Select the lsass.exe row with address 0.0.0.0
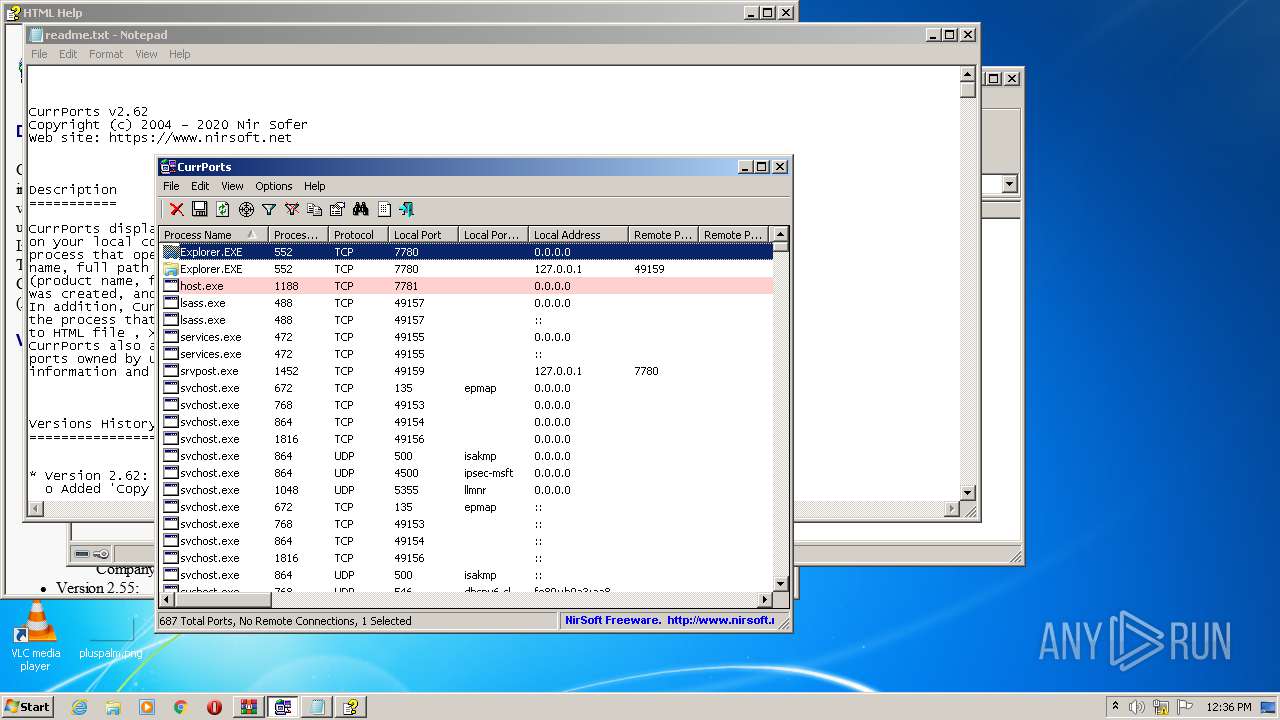 pos(467,303)
